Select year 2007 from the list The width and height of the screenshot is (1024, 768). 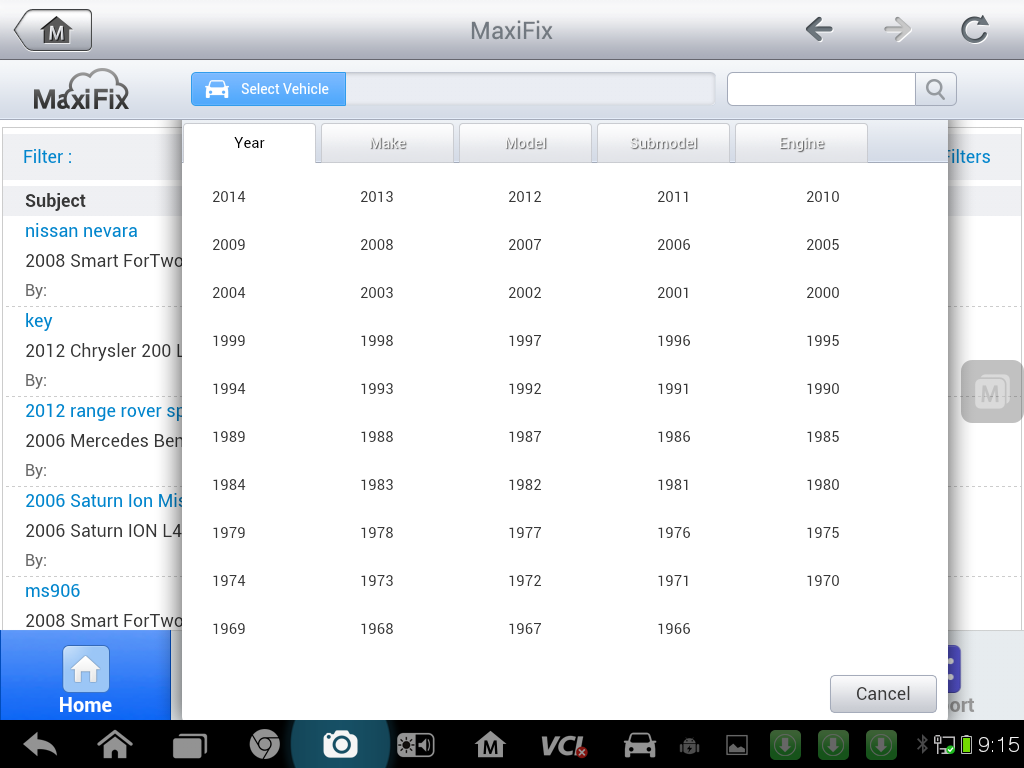(525, 245)
